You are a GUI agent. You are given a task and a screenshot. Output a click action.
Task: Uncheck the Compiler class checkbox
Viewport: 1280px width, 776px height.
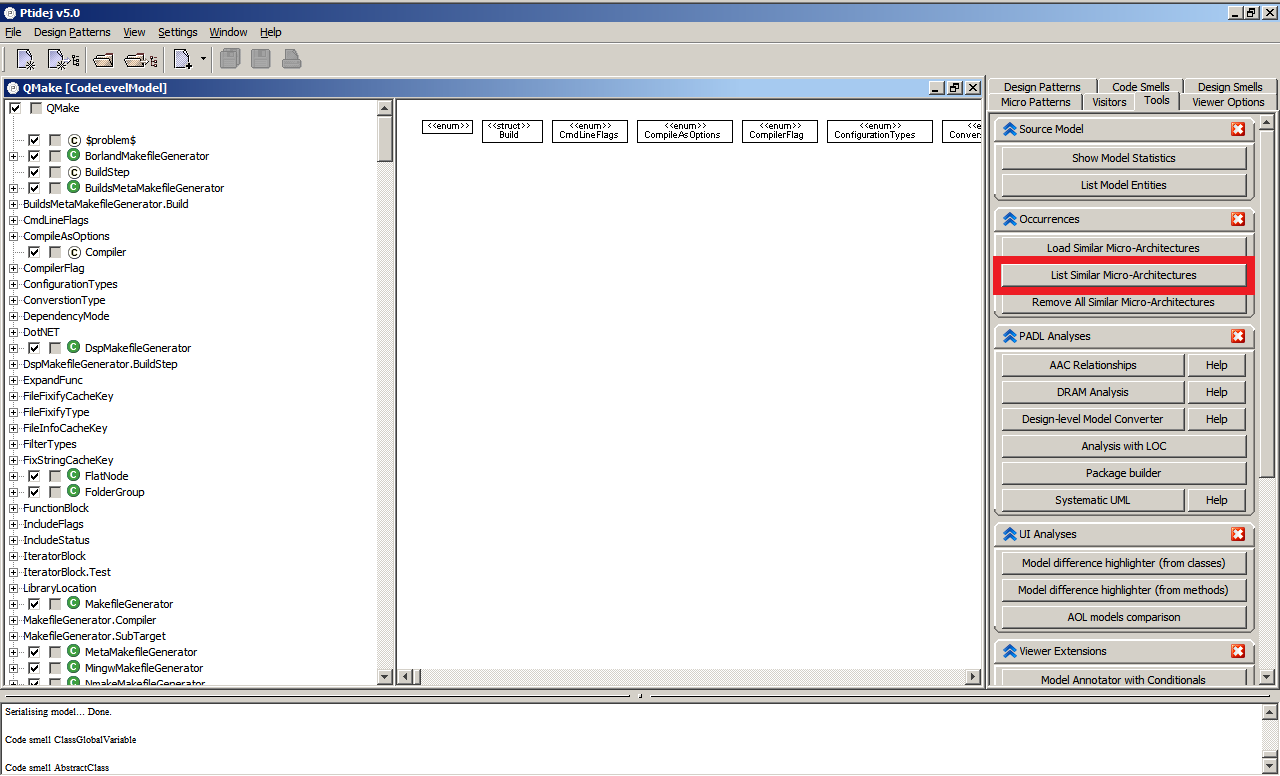pos(33,251)
